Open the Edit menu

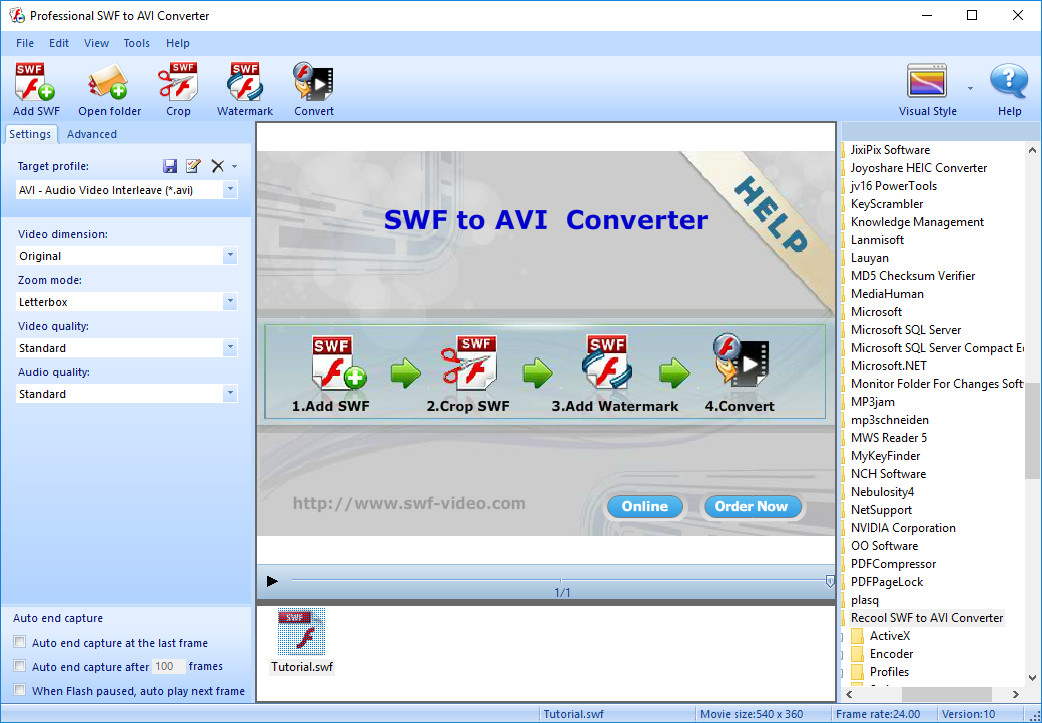pos(59,43)
